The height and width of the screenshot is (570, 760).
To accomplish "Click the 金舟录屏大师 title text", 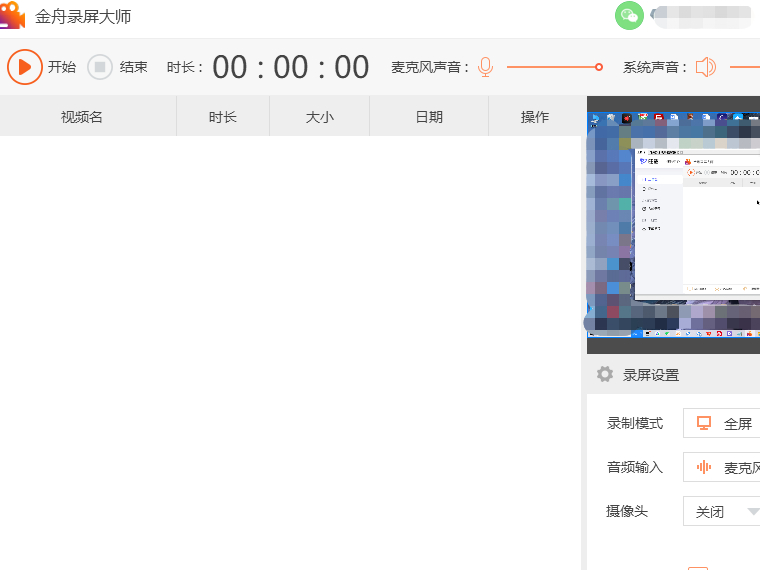I will [x=83, y=16].
